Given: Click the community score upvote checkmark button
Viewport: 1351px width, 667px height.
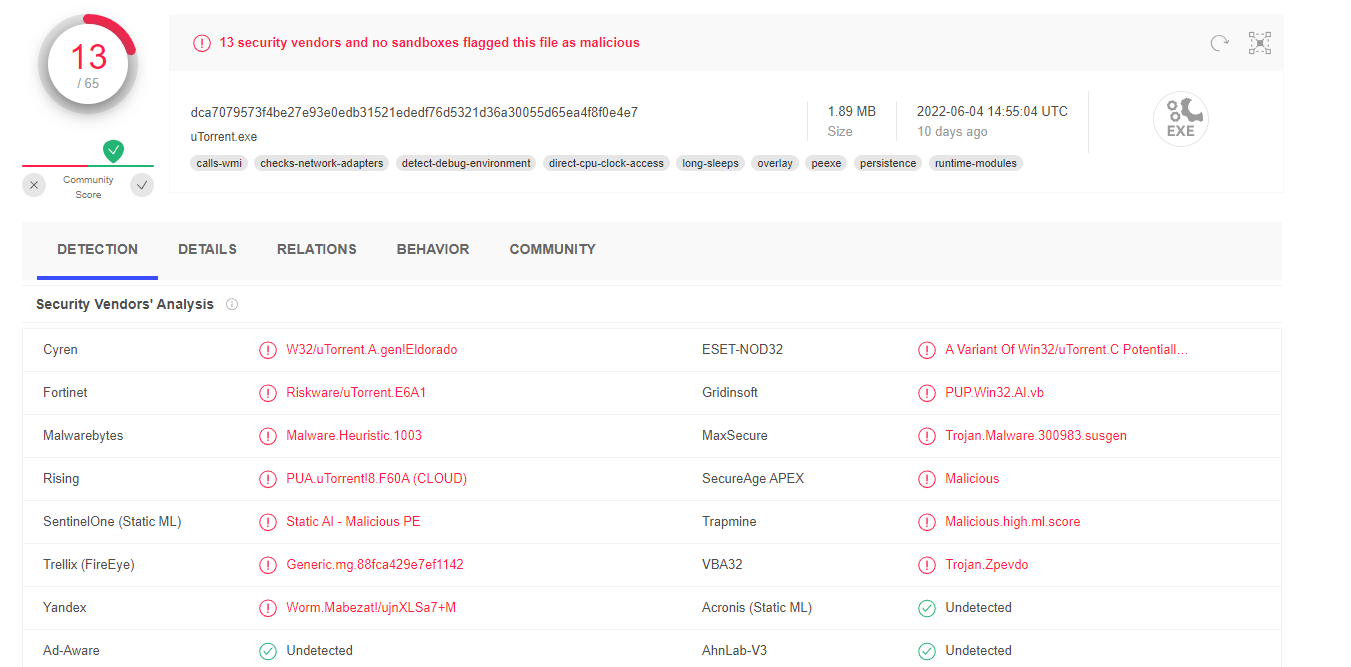Looking at the screenshot, I should [x=142, y=185].
